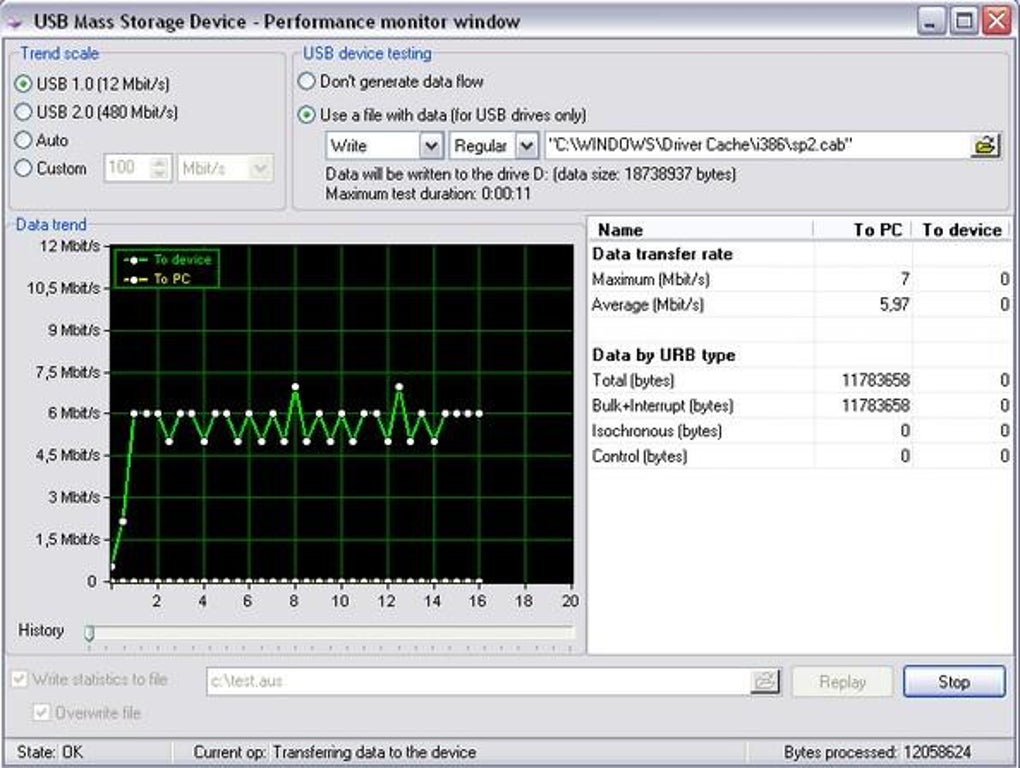1020x768 pixels.
Task: Open the Write operation dropdown
Action: coord(431,146)
